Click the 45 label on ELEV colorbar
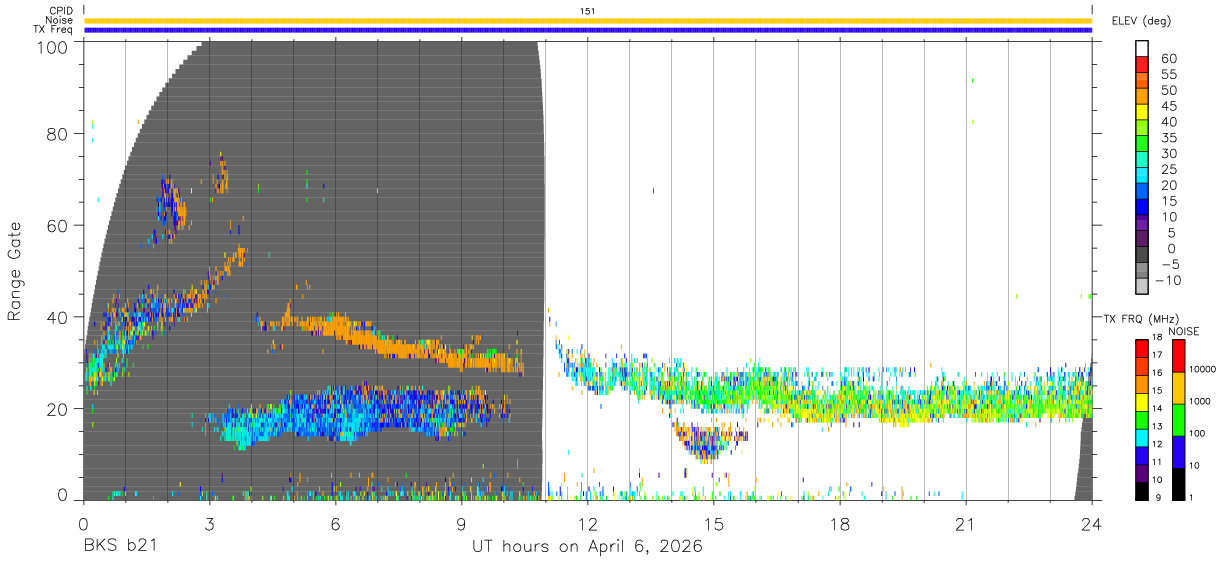 pyautogui.click(x=1167, y=106)
